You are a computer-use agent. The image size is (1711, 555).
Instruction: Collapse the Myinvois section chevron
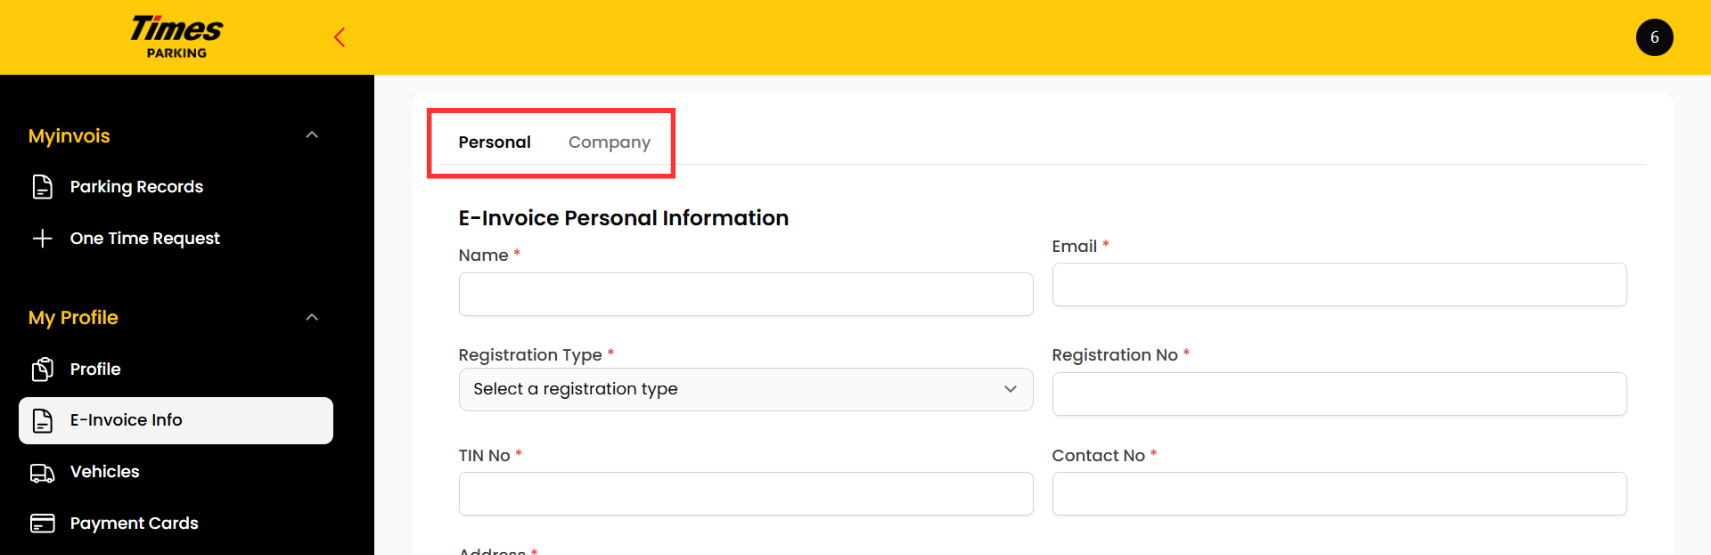[x=312, y=135]
